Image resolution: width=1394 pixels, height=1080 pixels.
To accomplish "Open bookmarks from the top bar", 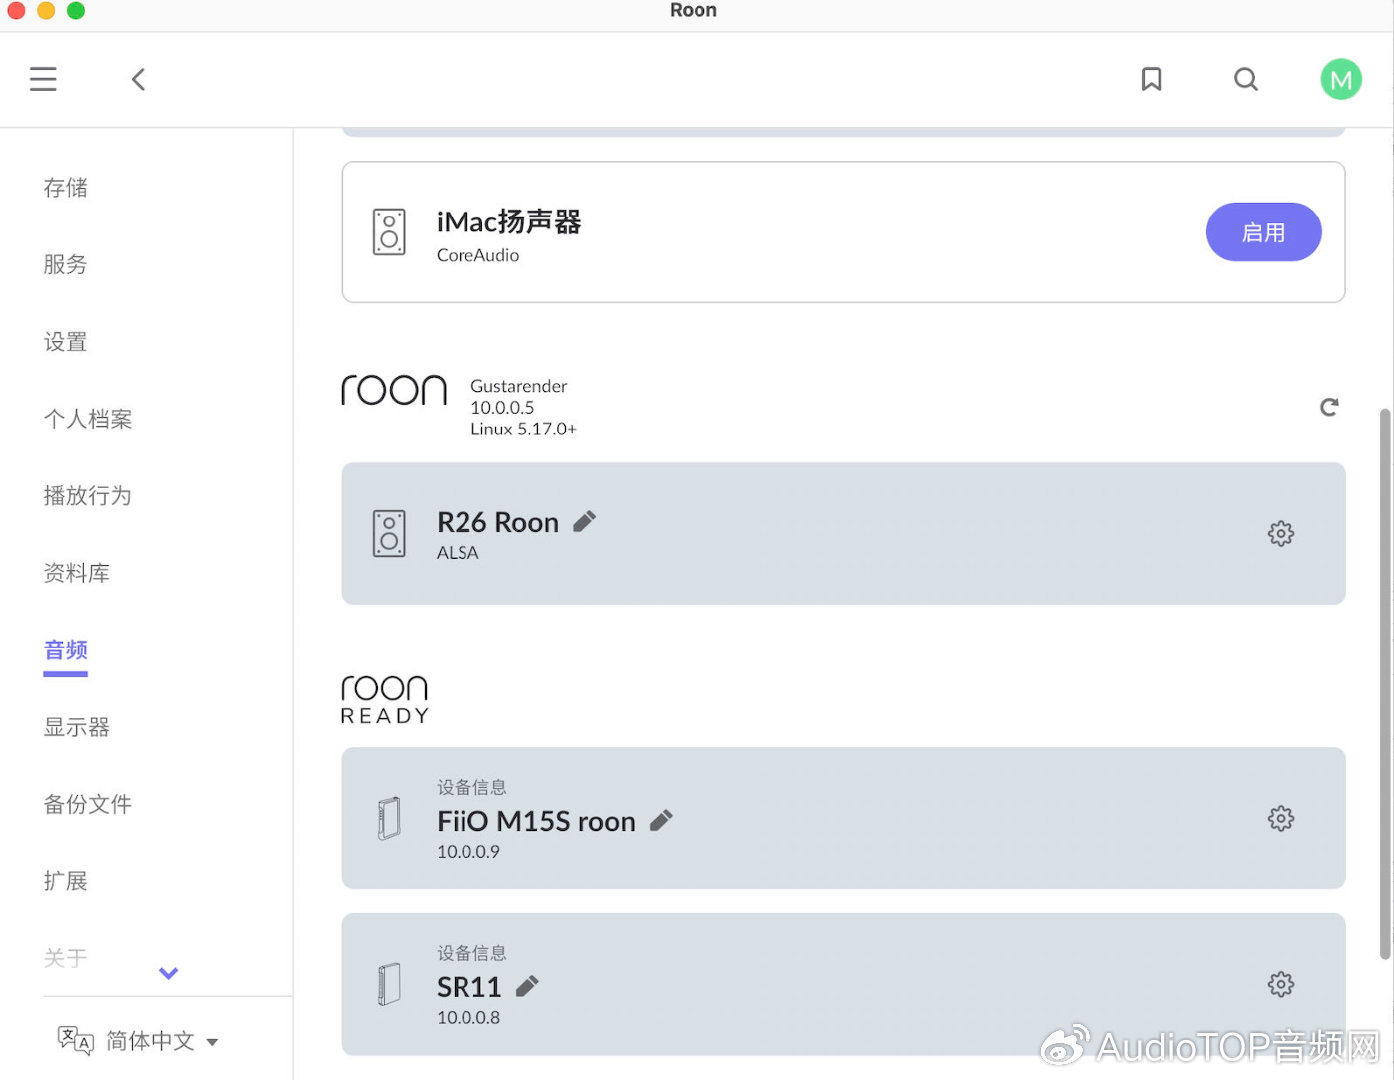I will pyautogui.click(x=1151, y=79).
